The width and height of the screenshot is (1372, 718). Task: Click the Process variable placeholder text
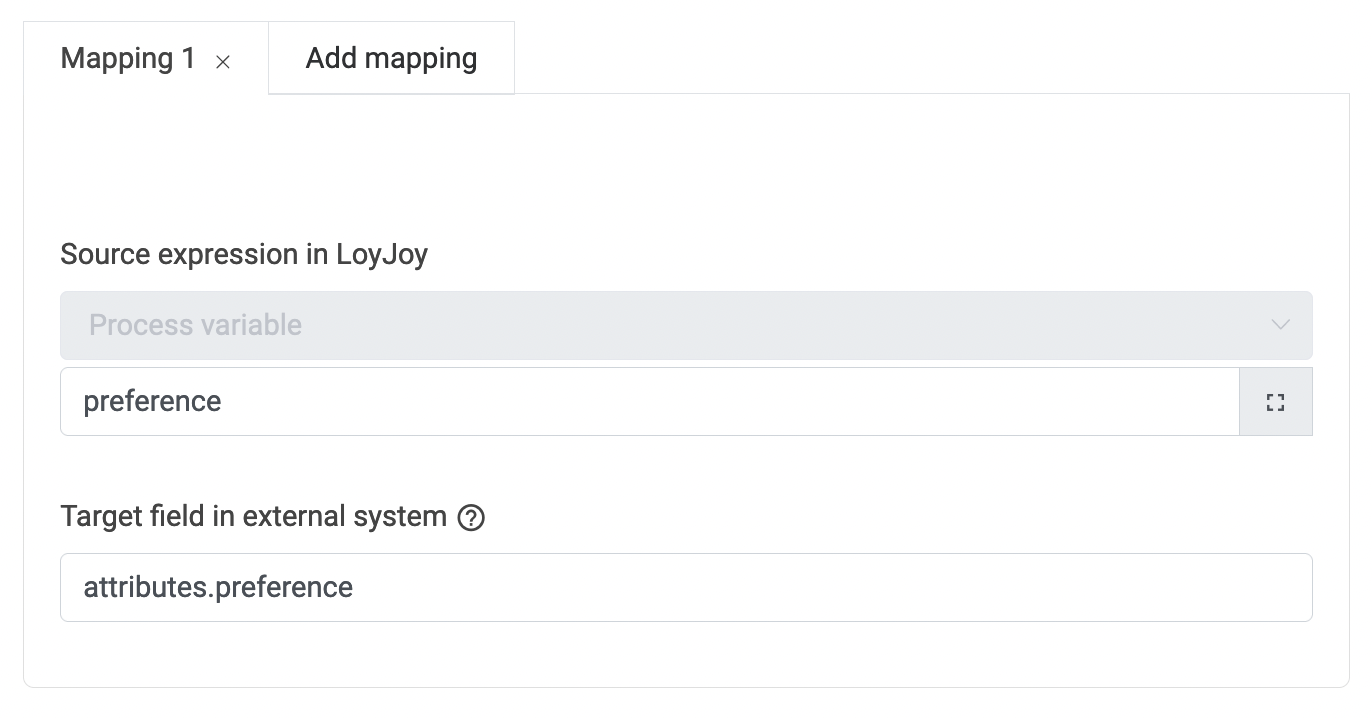coord(195,325)
